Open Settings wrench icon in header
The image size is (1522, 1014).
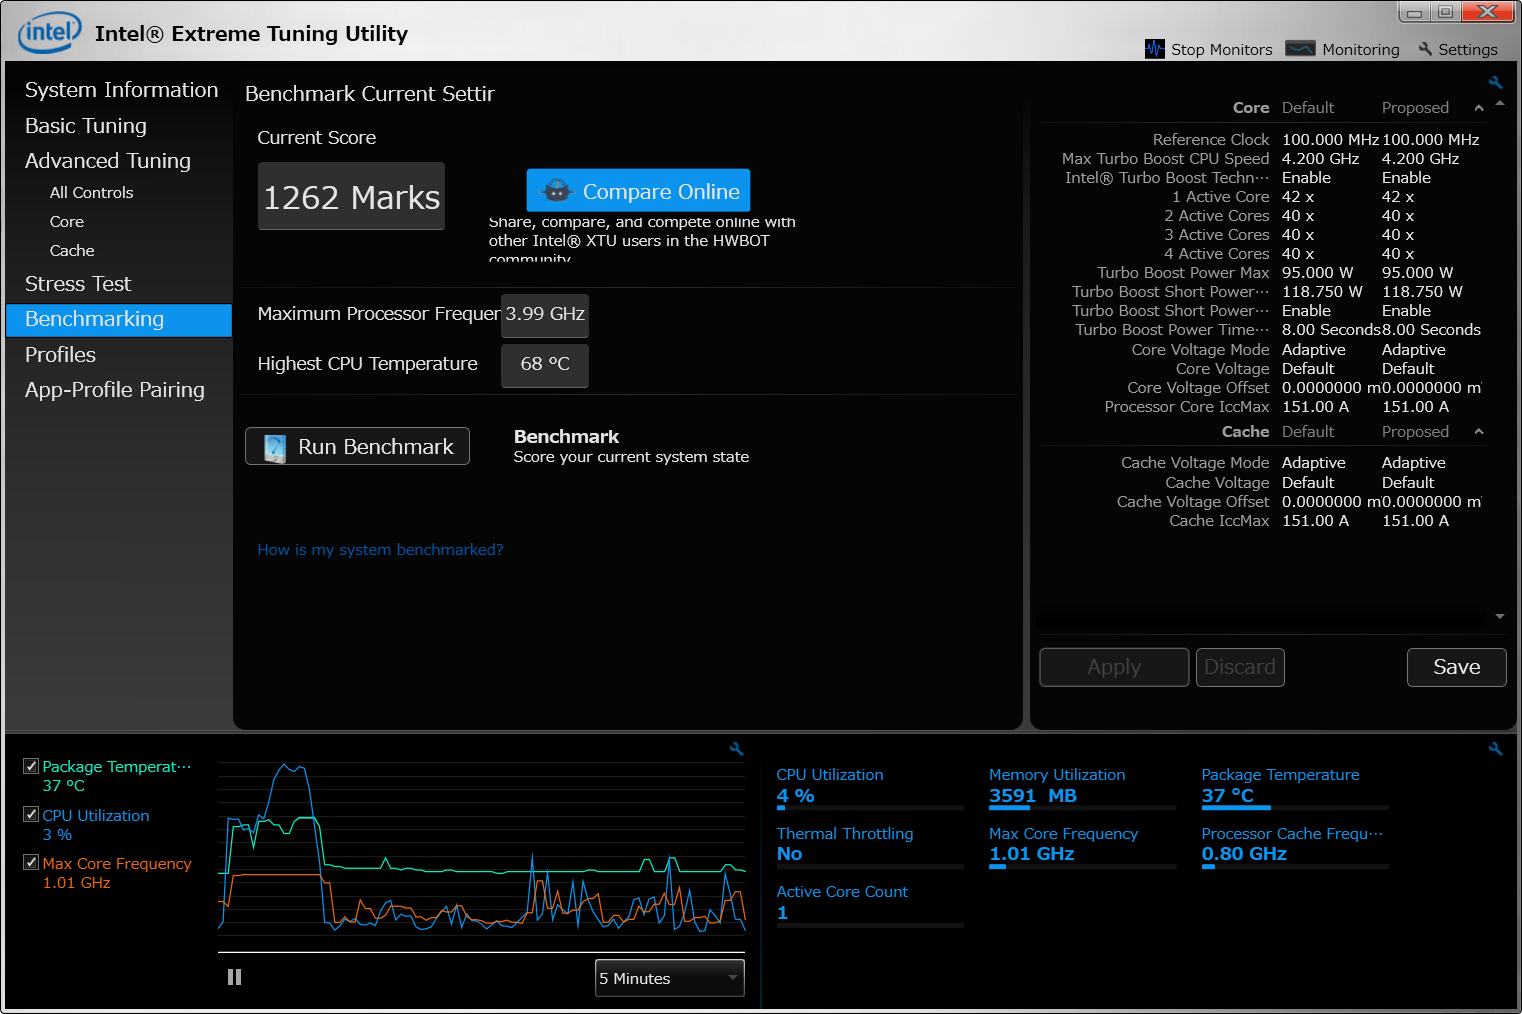pyautogui.click(x=1425, y=49)
